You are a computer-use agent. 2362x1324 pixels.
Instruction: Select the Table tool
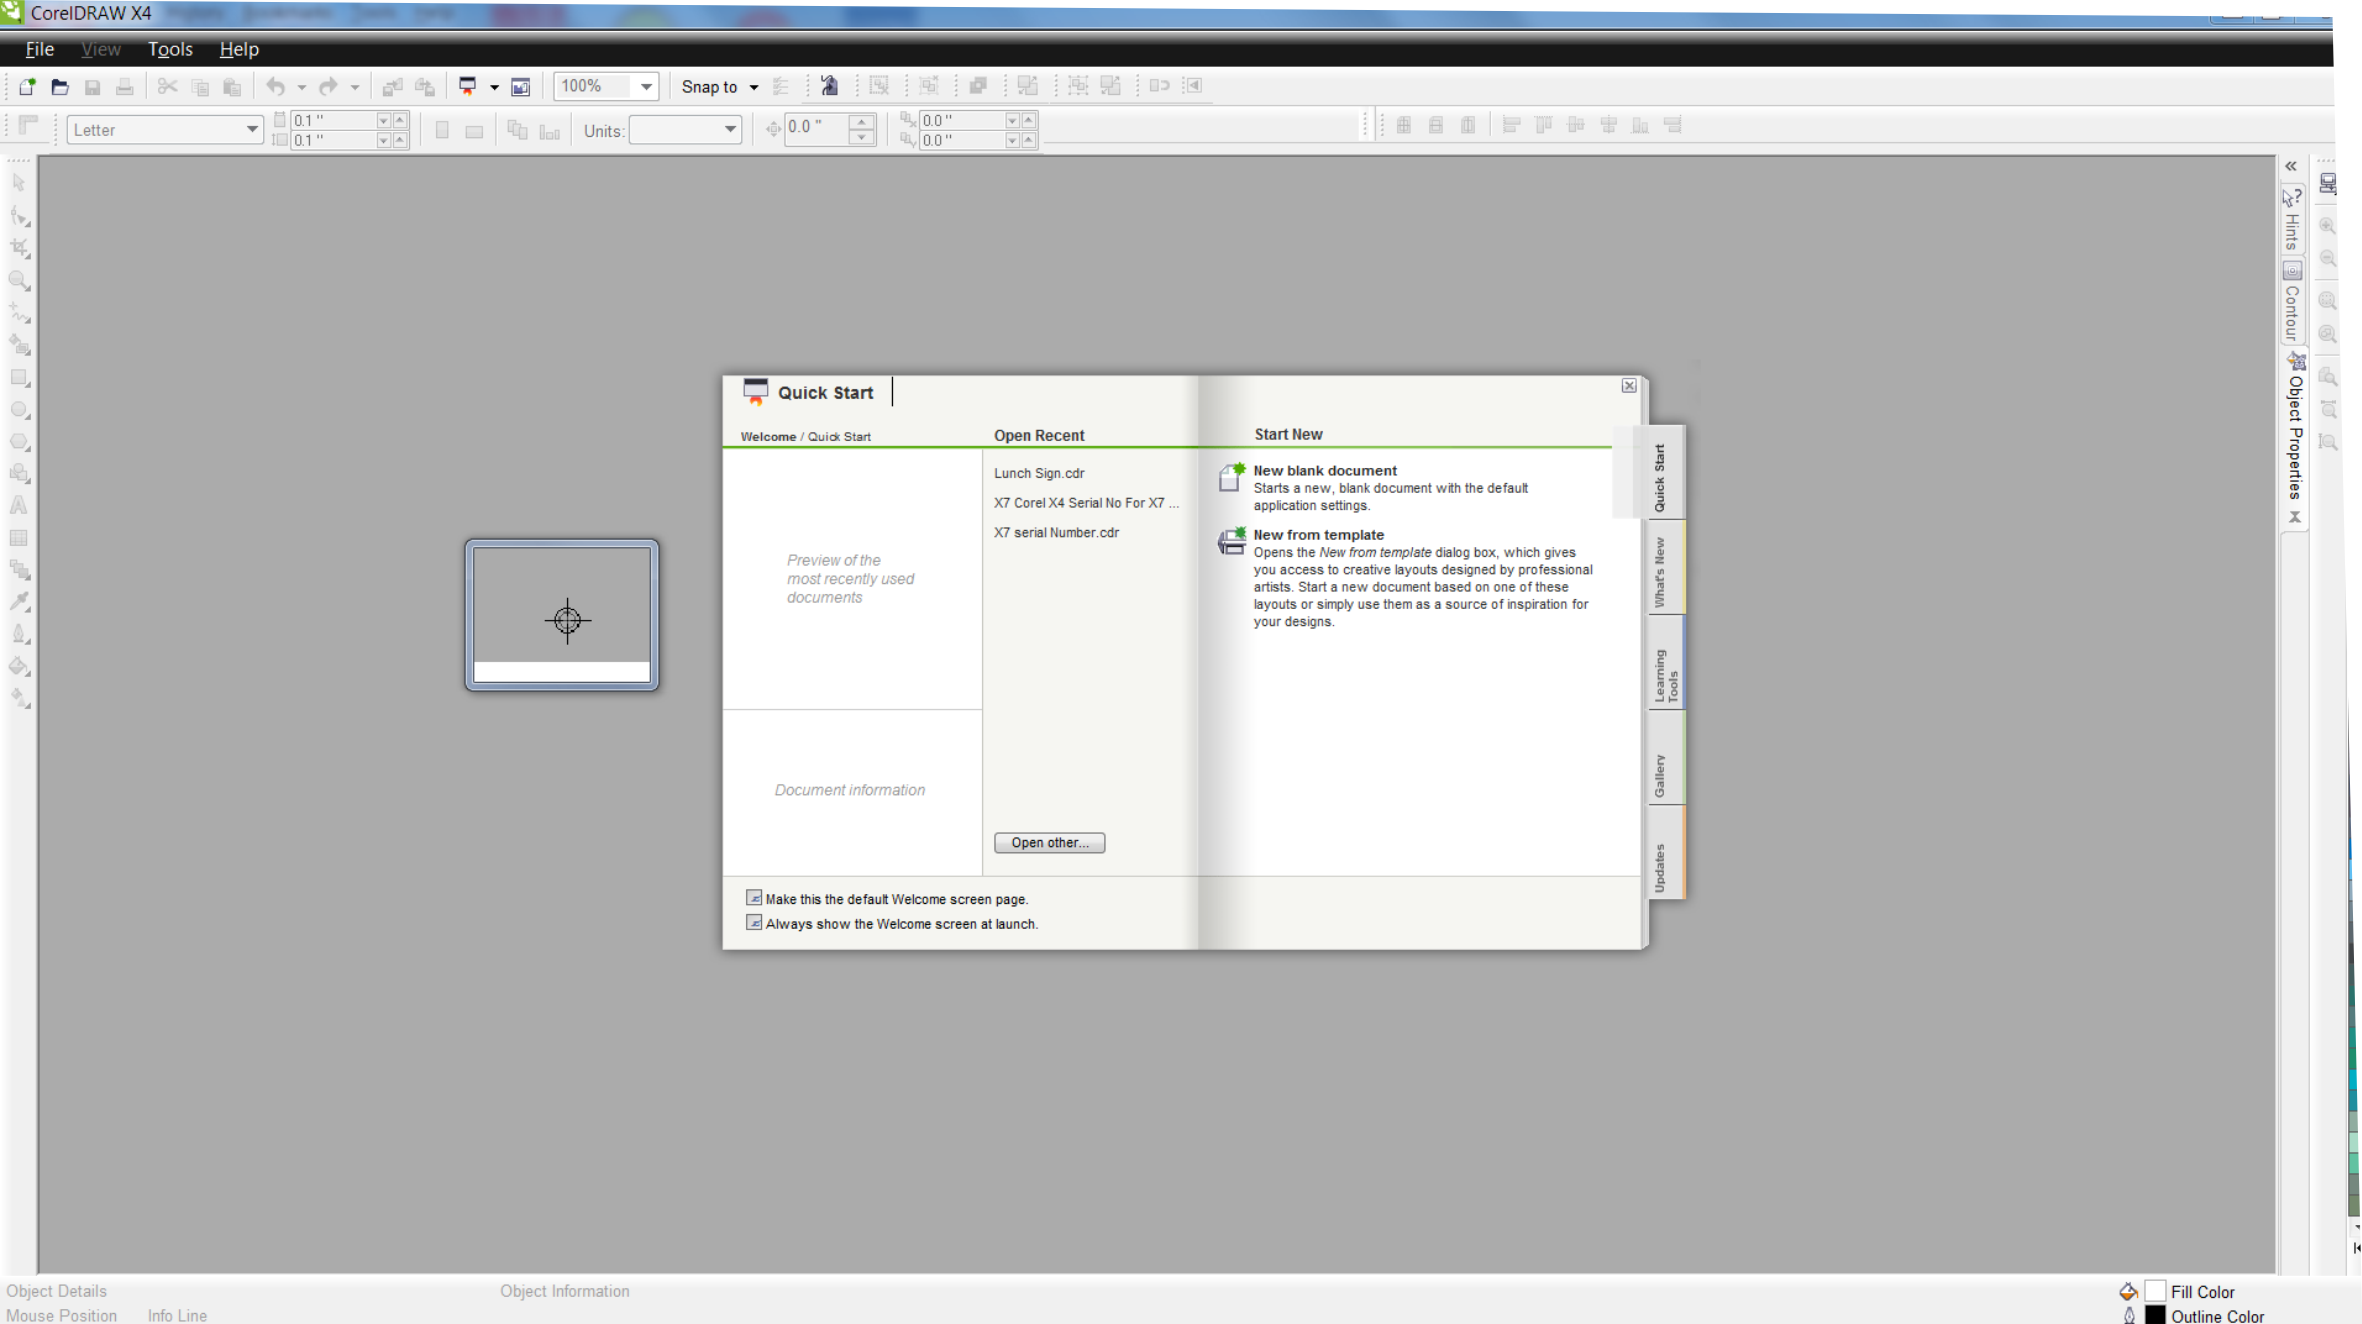click(19, 538)
